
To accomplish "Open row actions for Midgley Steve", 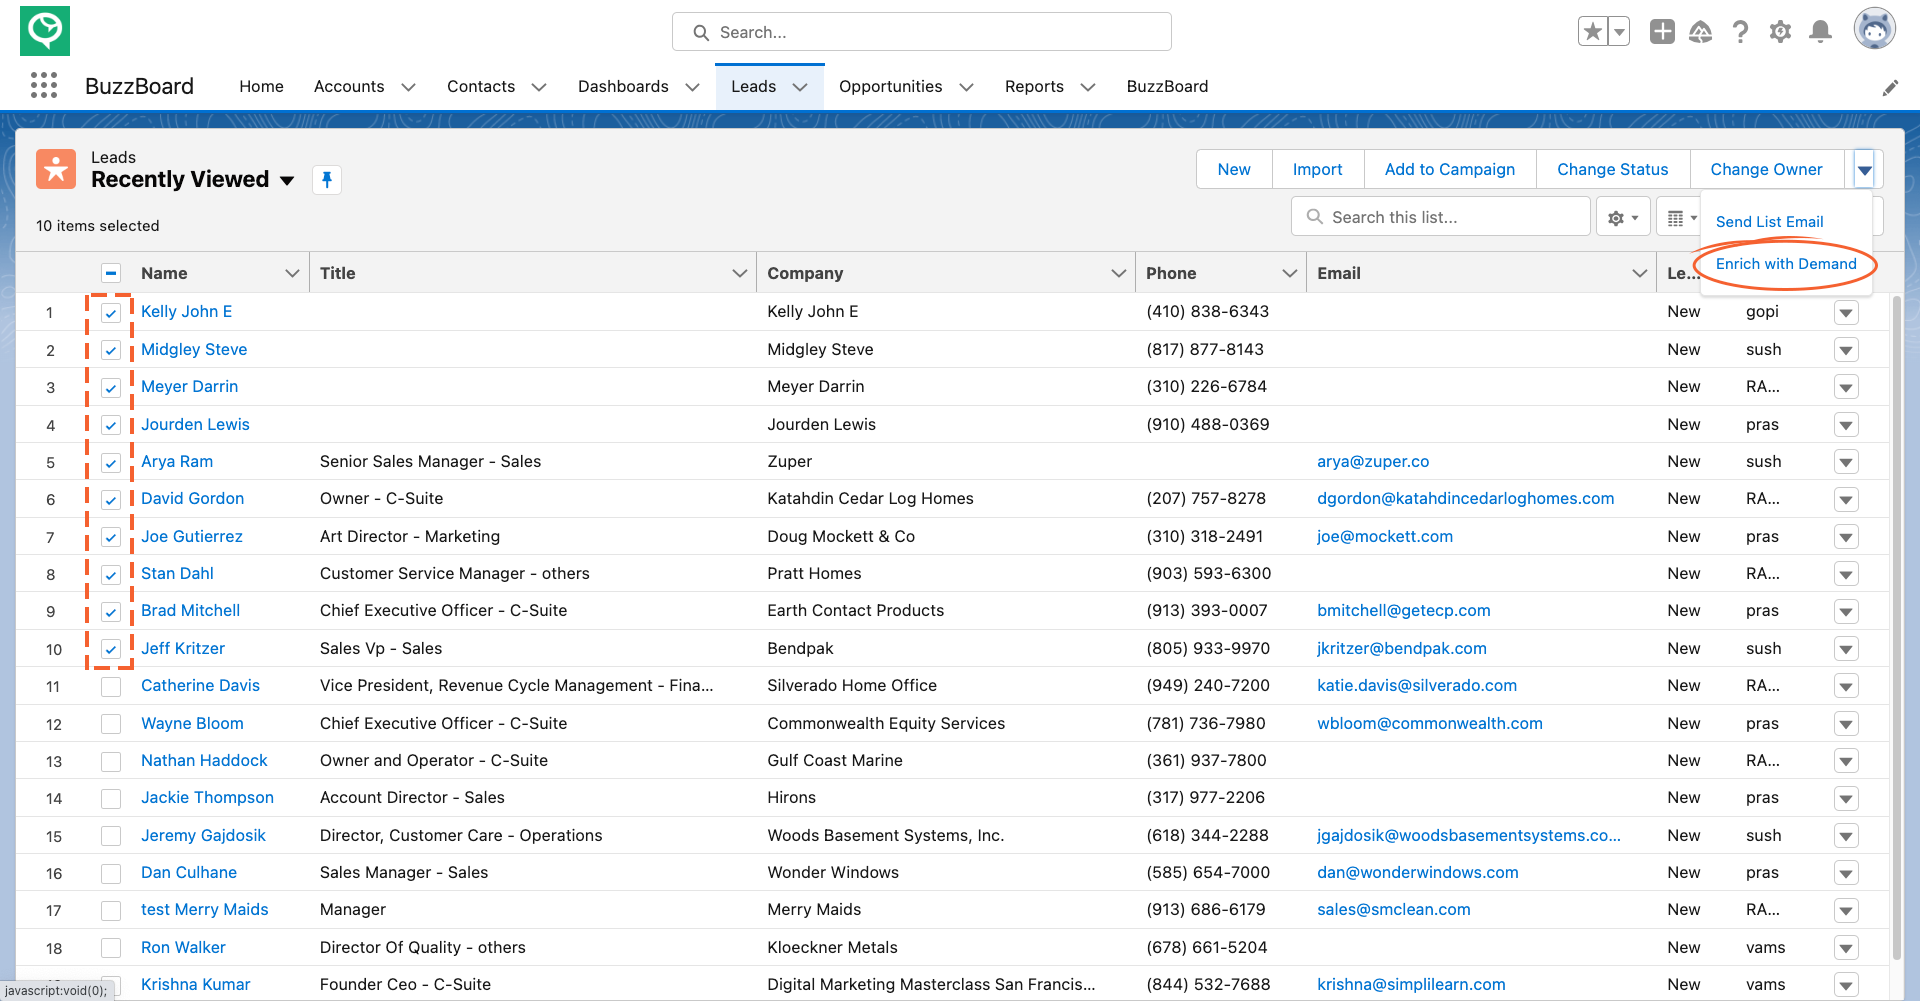I will pyautogui.click(x=1846, y=350).
